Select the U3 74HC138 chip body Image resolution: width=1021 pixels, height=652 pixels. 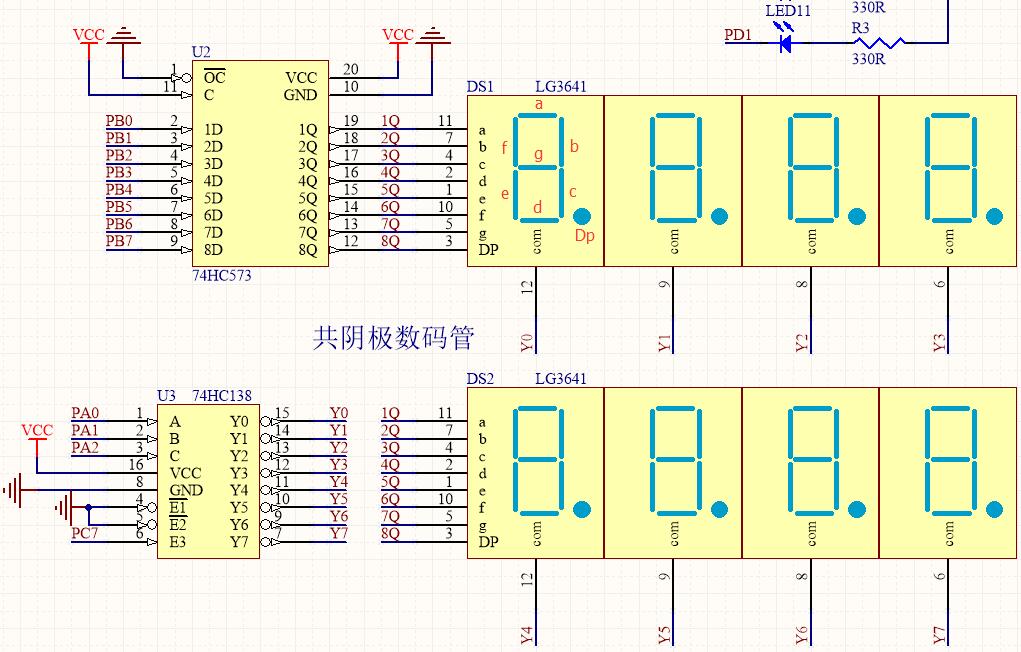point(208,481)
